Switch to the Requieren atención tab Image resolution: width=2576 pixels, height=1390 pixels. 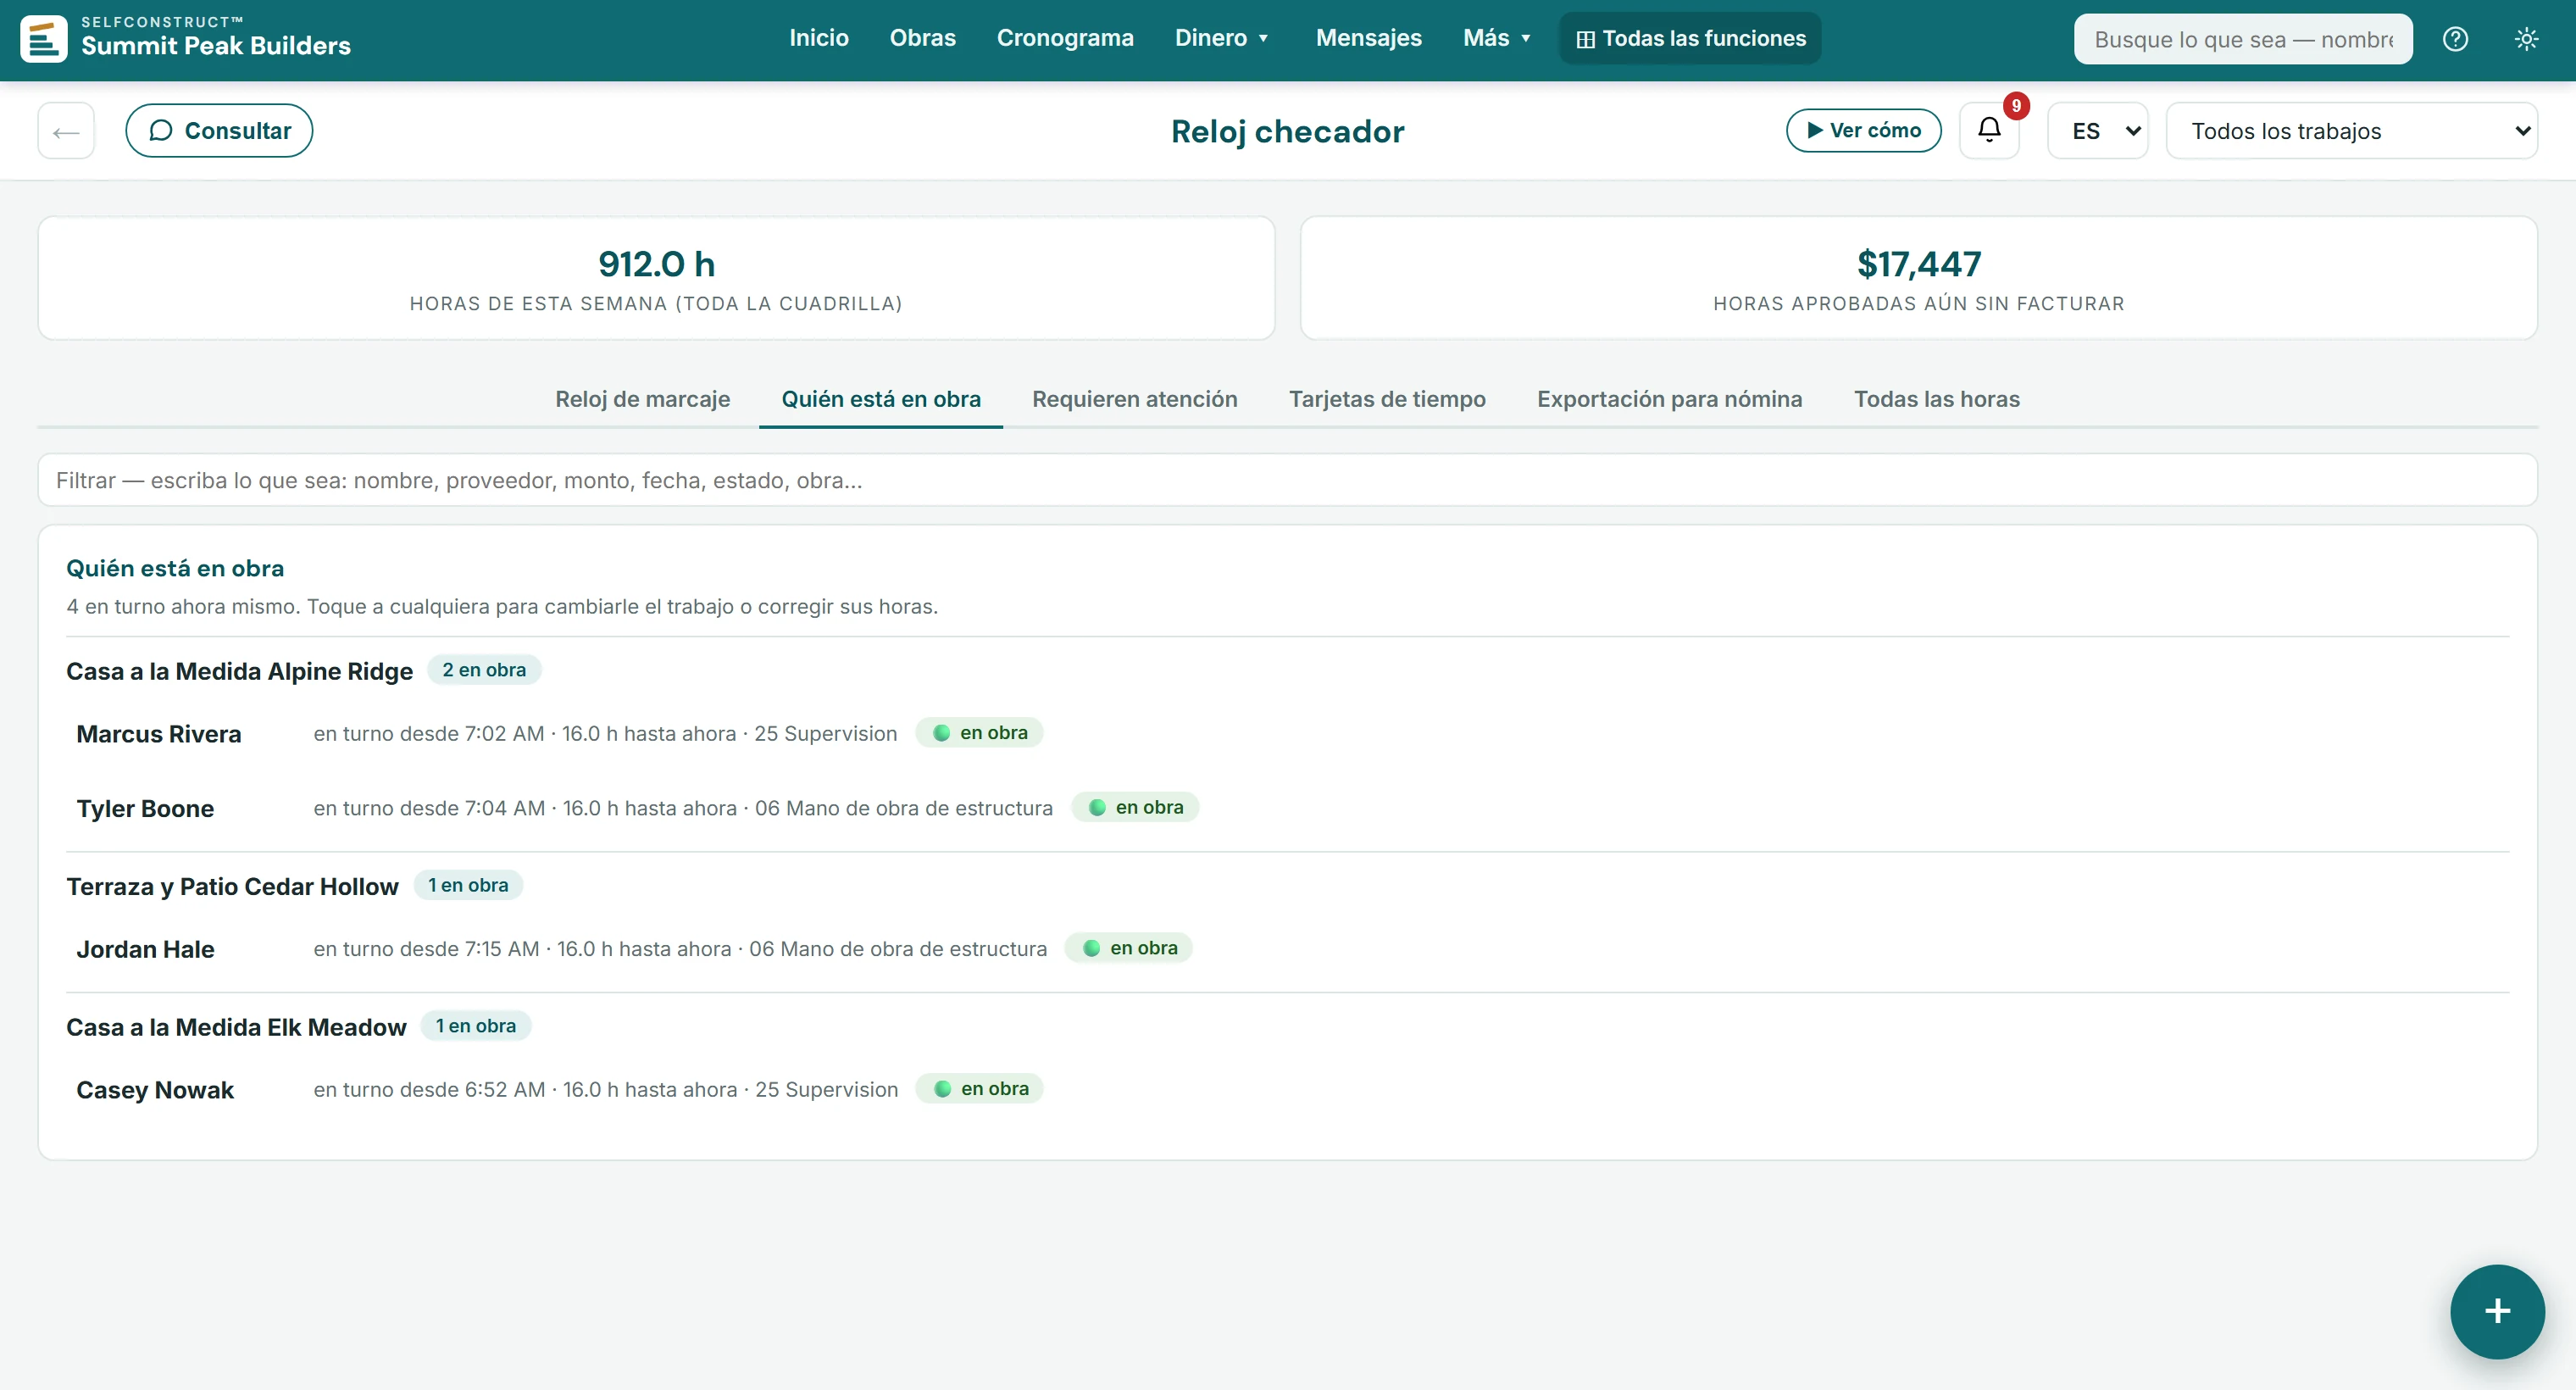coord(1134,399)
